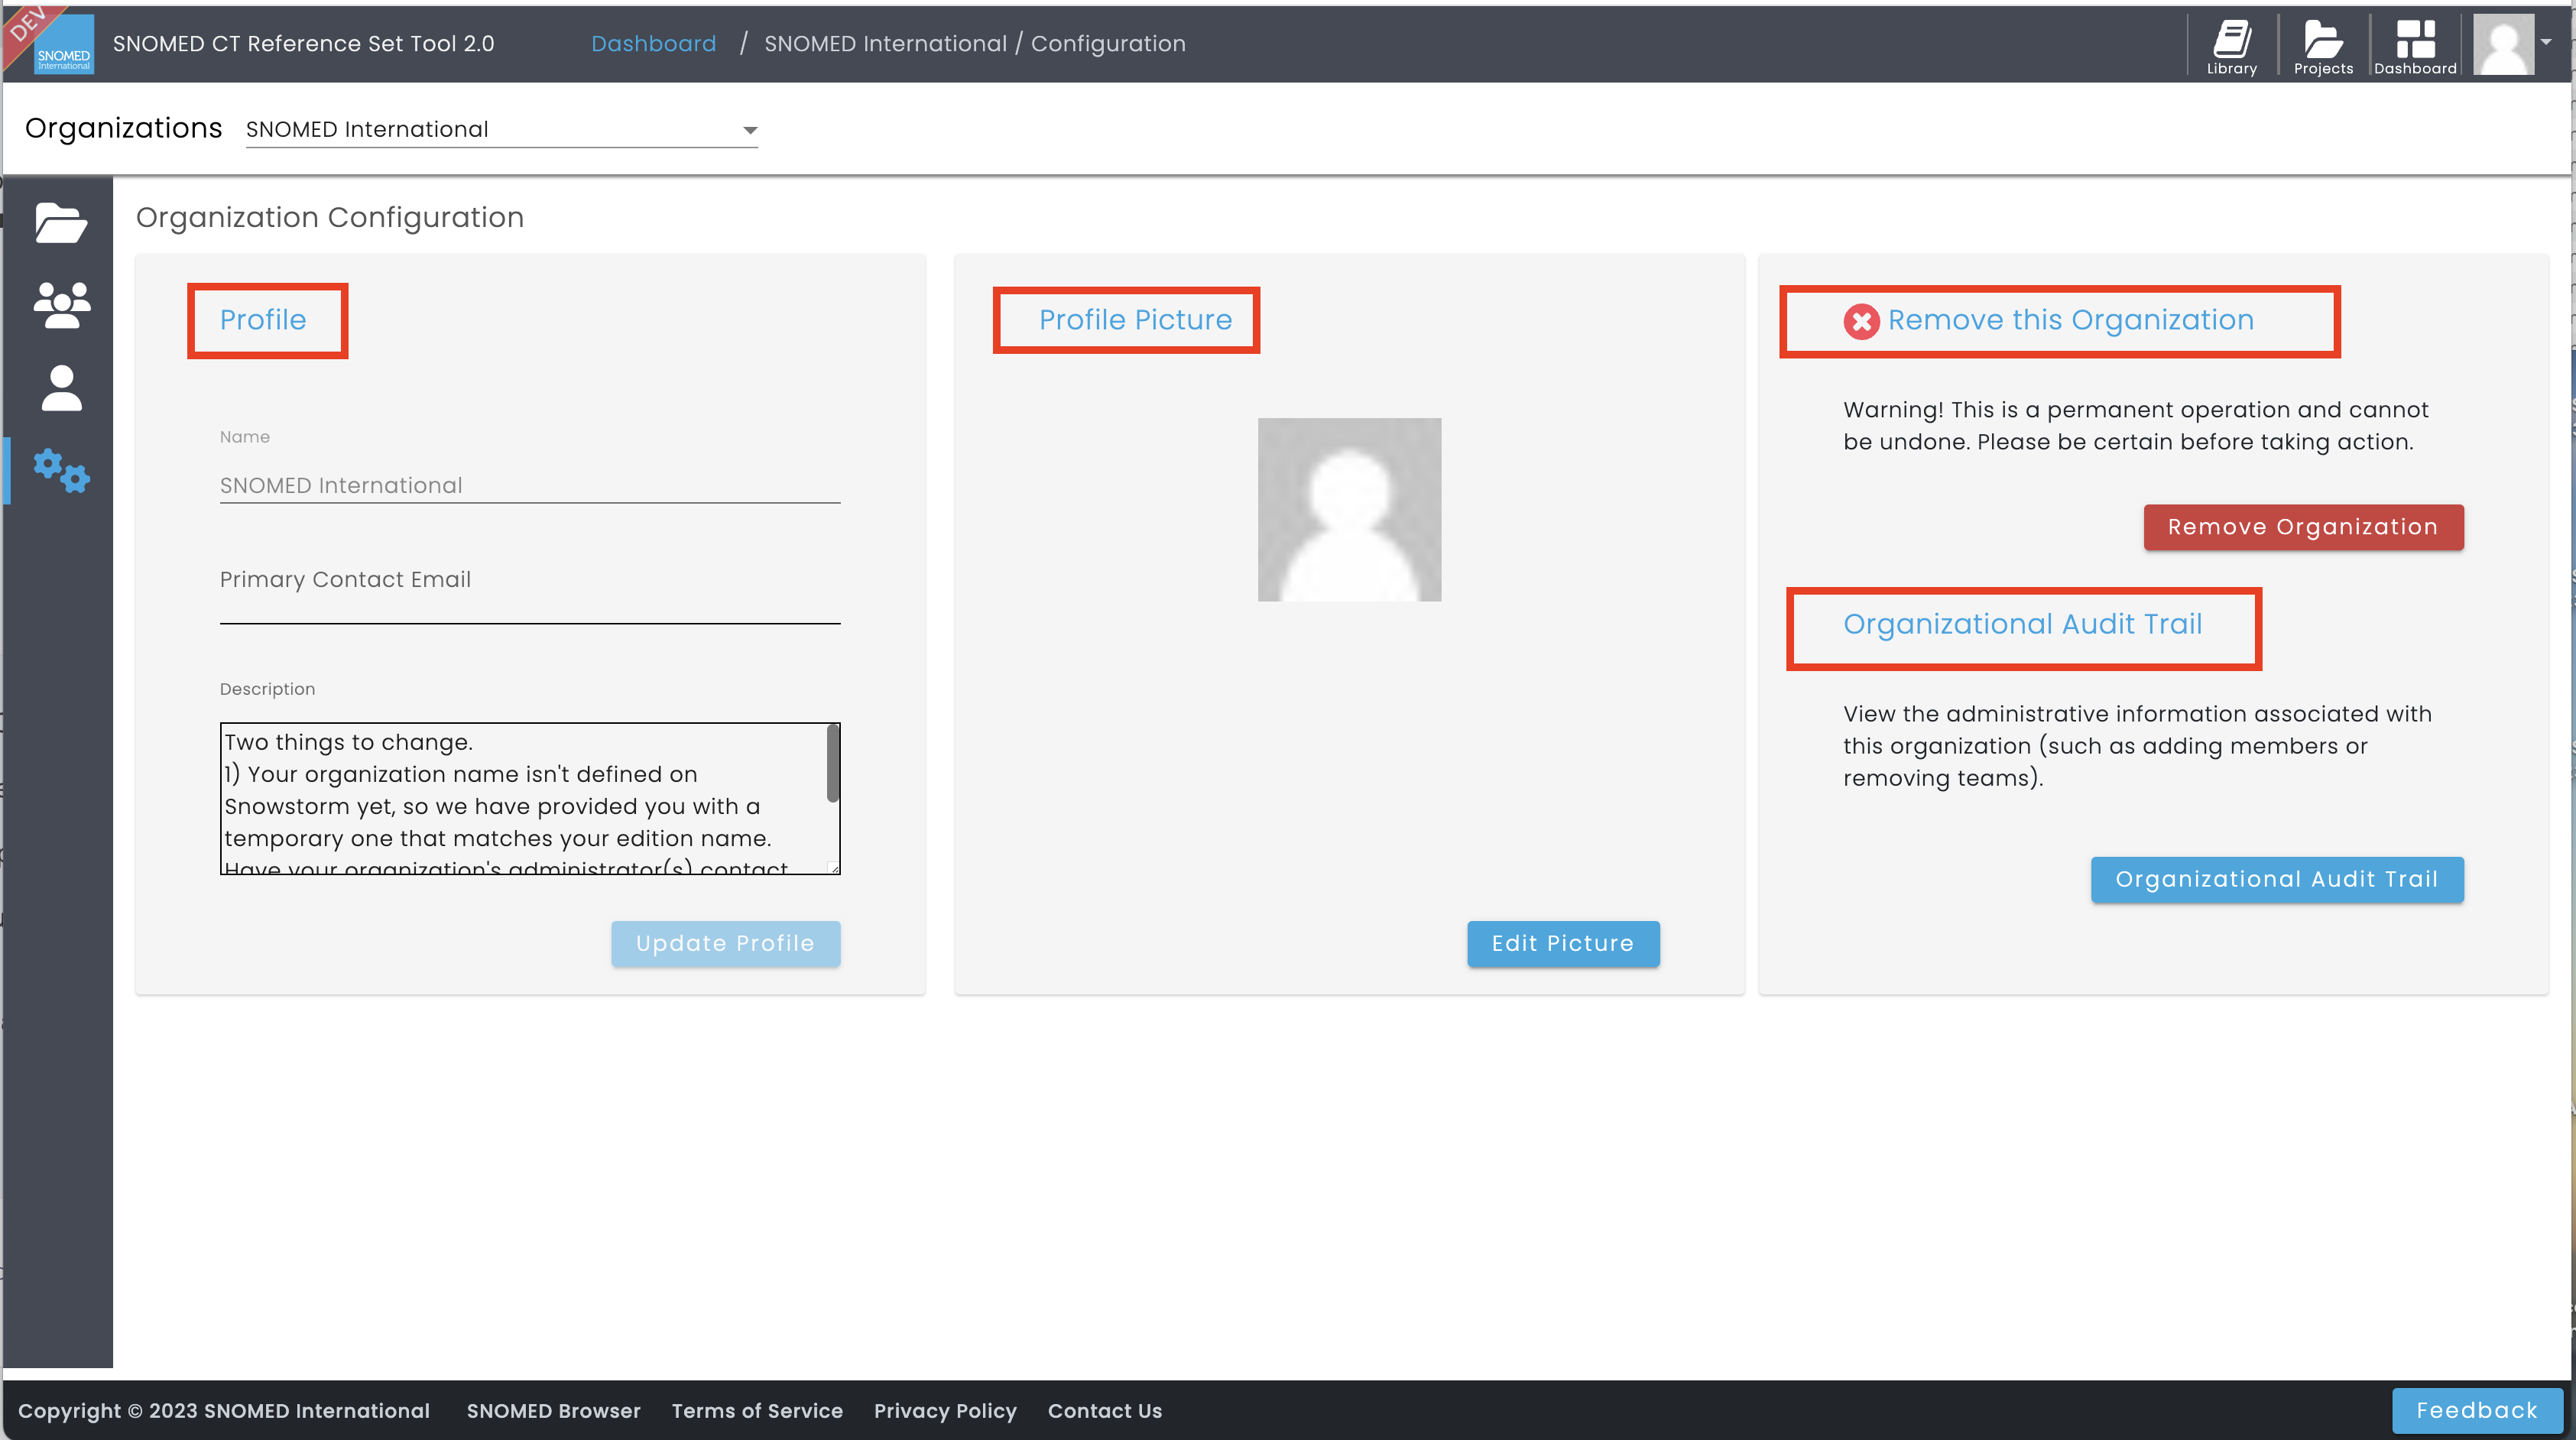Open Terms of Service footer link
This screenshot has width=2576, height=1440.
tap(757, 1410)
